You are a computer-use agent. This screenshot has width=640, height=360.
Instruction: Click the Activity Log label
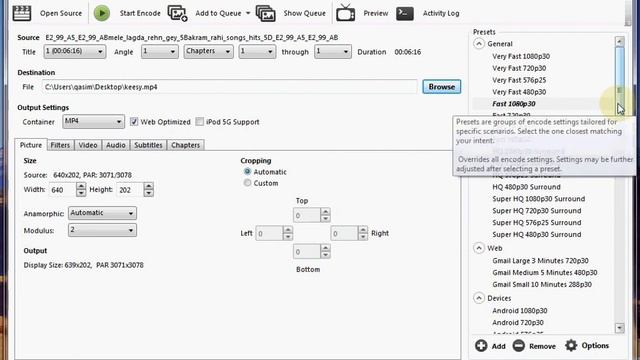tap(441, 13)
